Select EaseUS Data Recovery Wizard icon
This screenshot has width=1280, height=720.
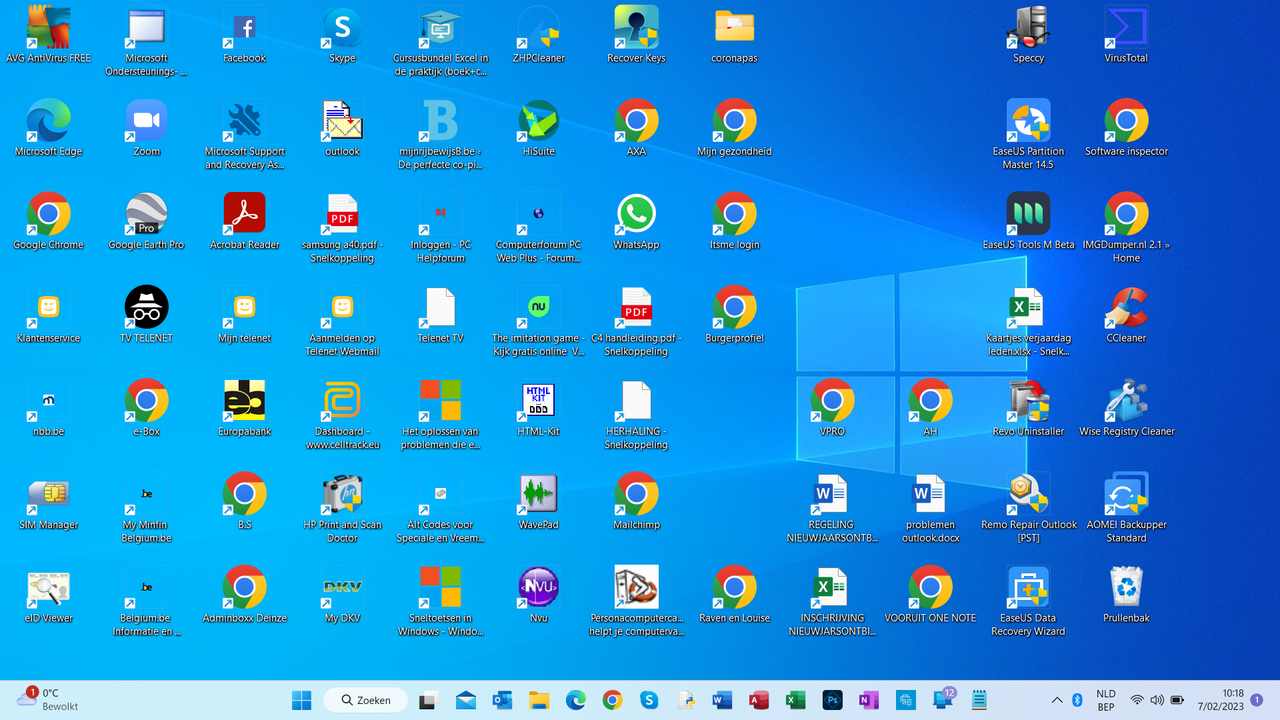pyautogui.click(x=1028, y=601)
